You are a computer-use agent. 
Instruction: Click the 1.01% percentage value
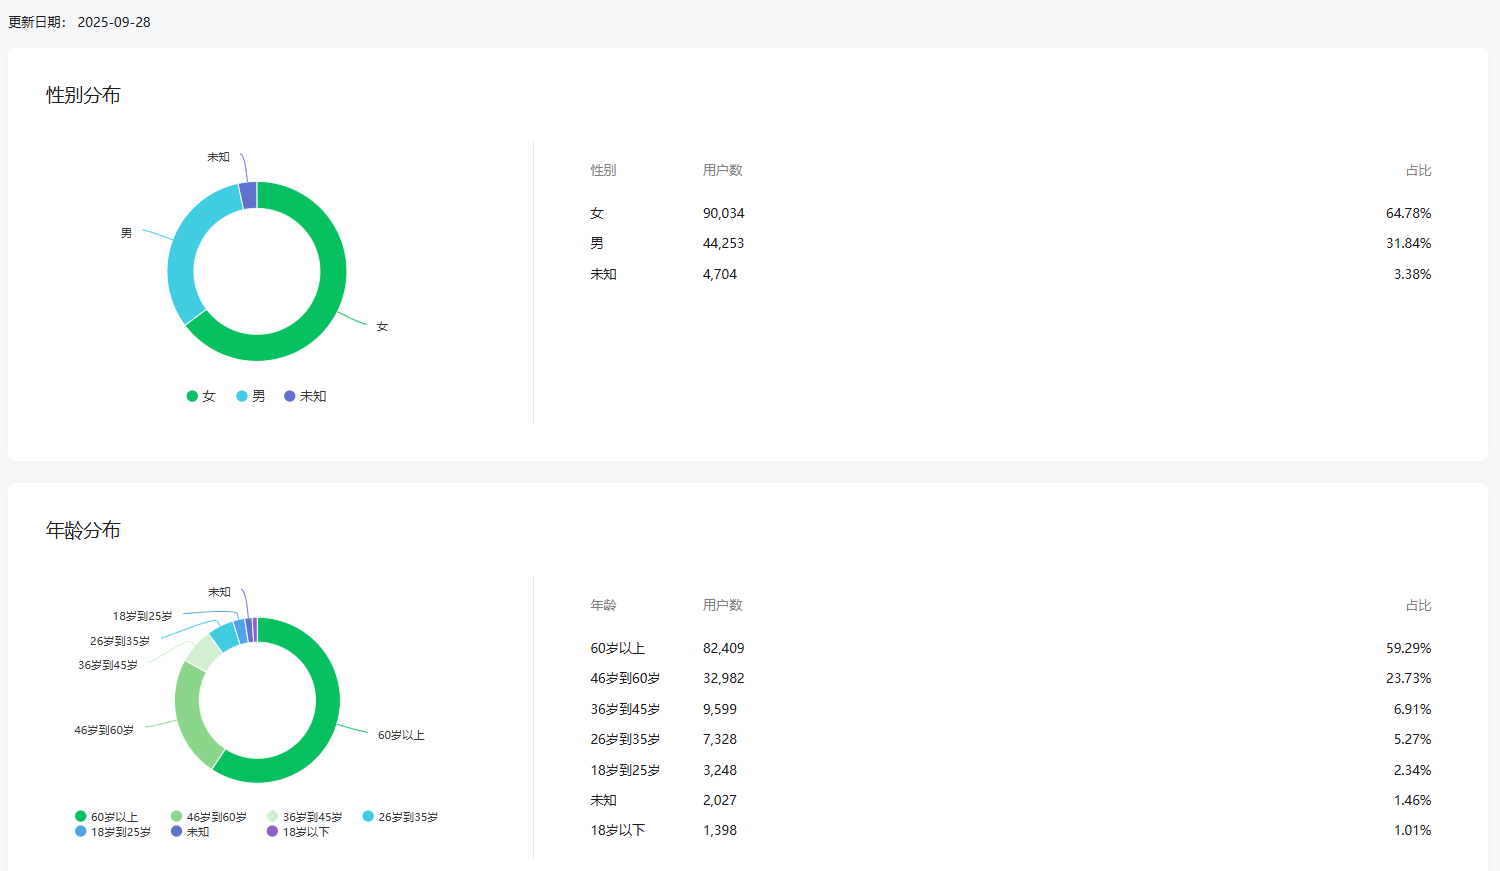pos(1412,830)
